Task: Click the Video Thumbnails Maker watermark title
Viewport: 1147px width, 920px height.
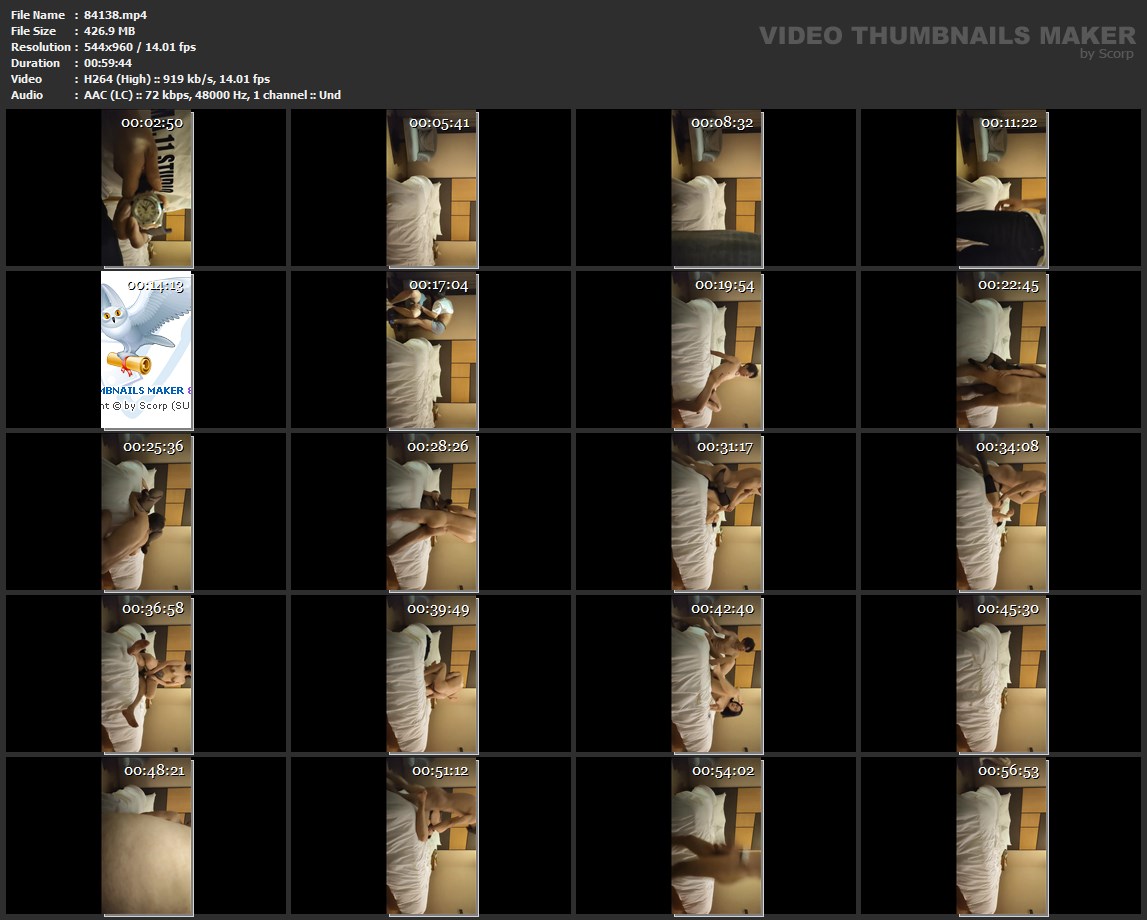Action: (946, 36)
